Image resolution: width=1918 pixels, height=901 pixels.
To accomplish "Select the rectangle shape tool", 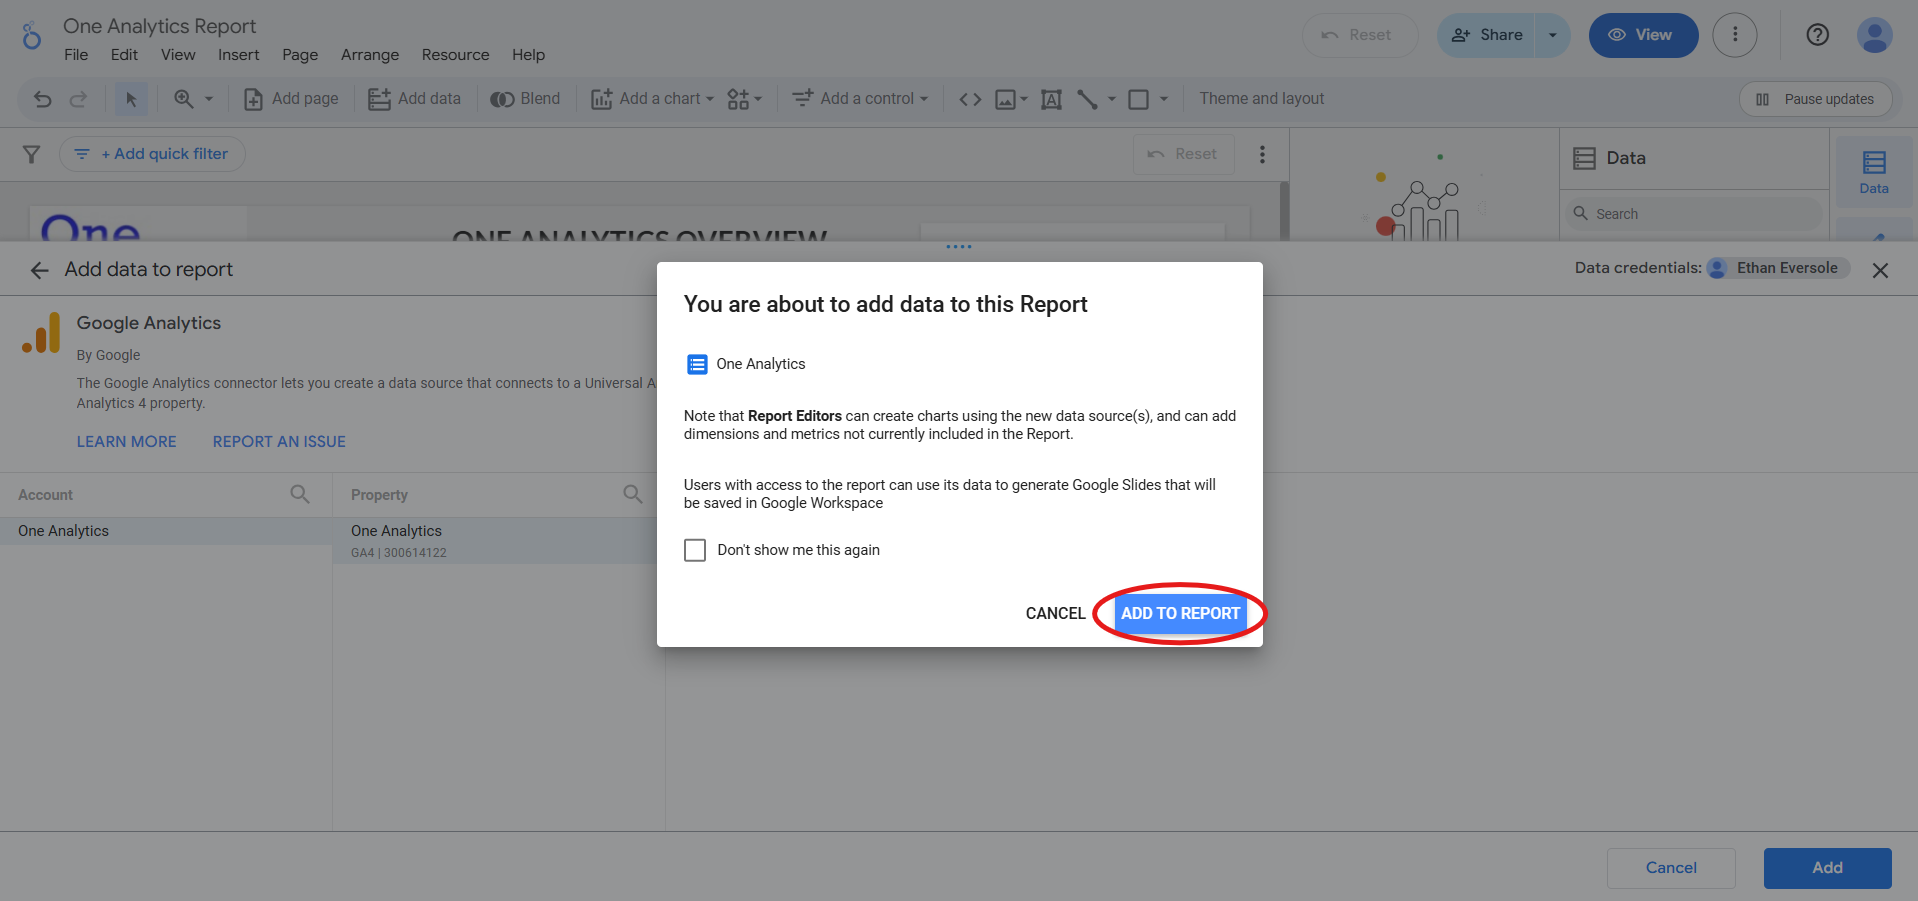I will click(x=1138, y=99).
